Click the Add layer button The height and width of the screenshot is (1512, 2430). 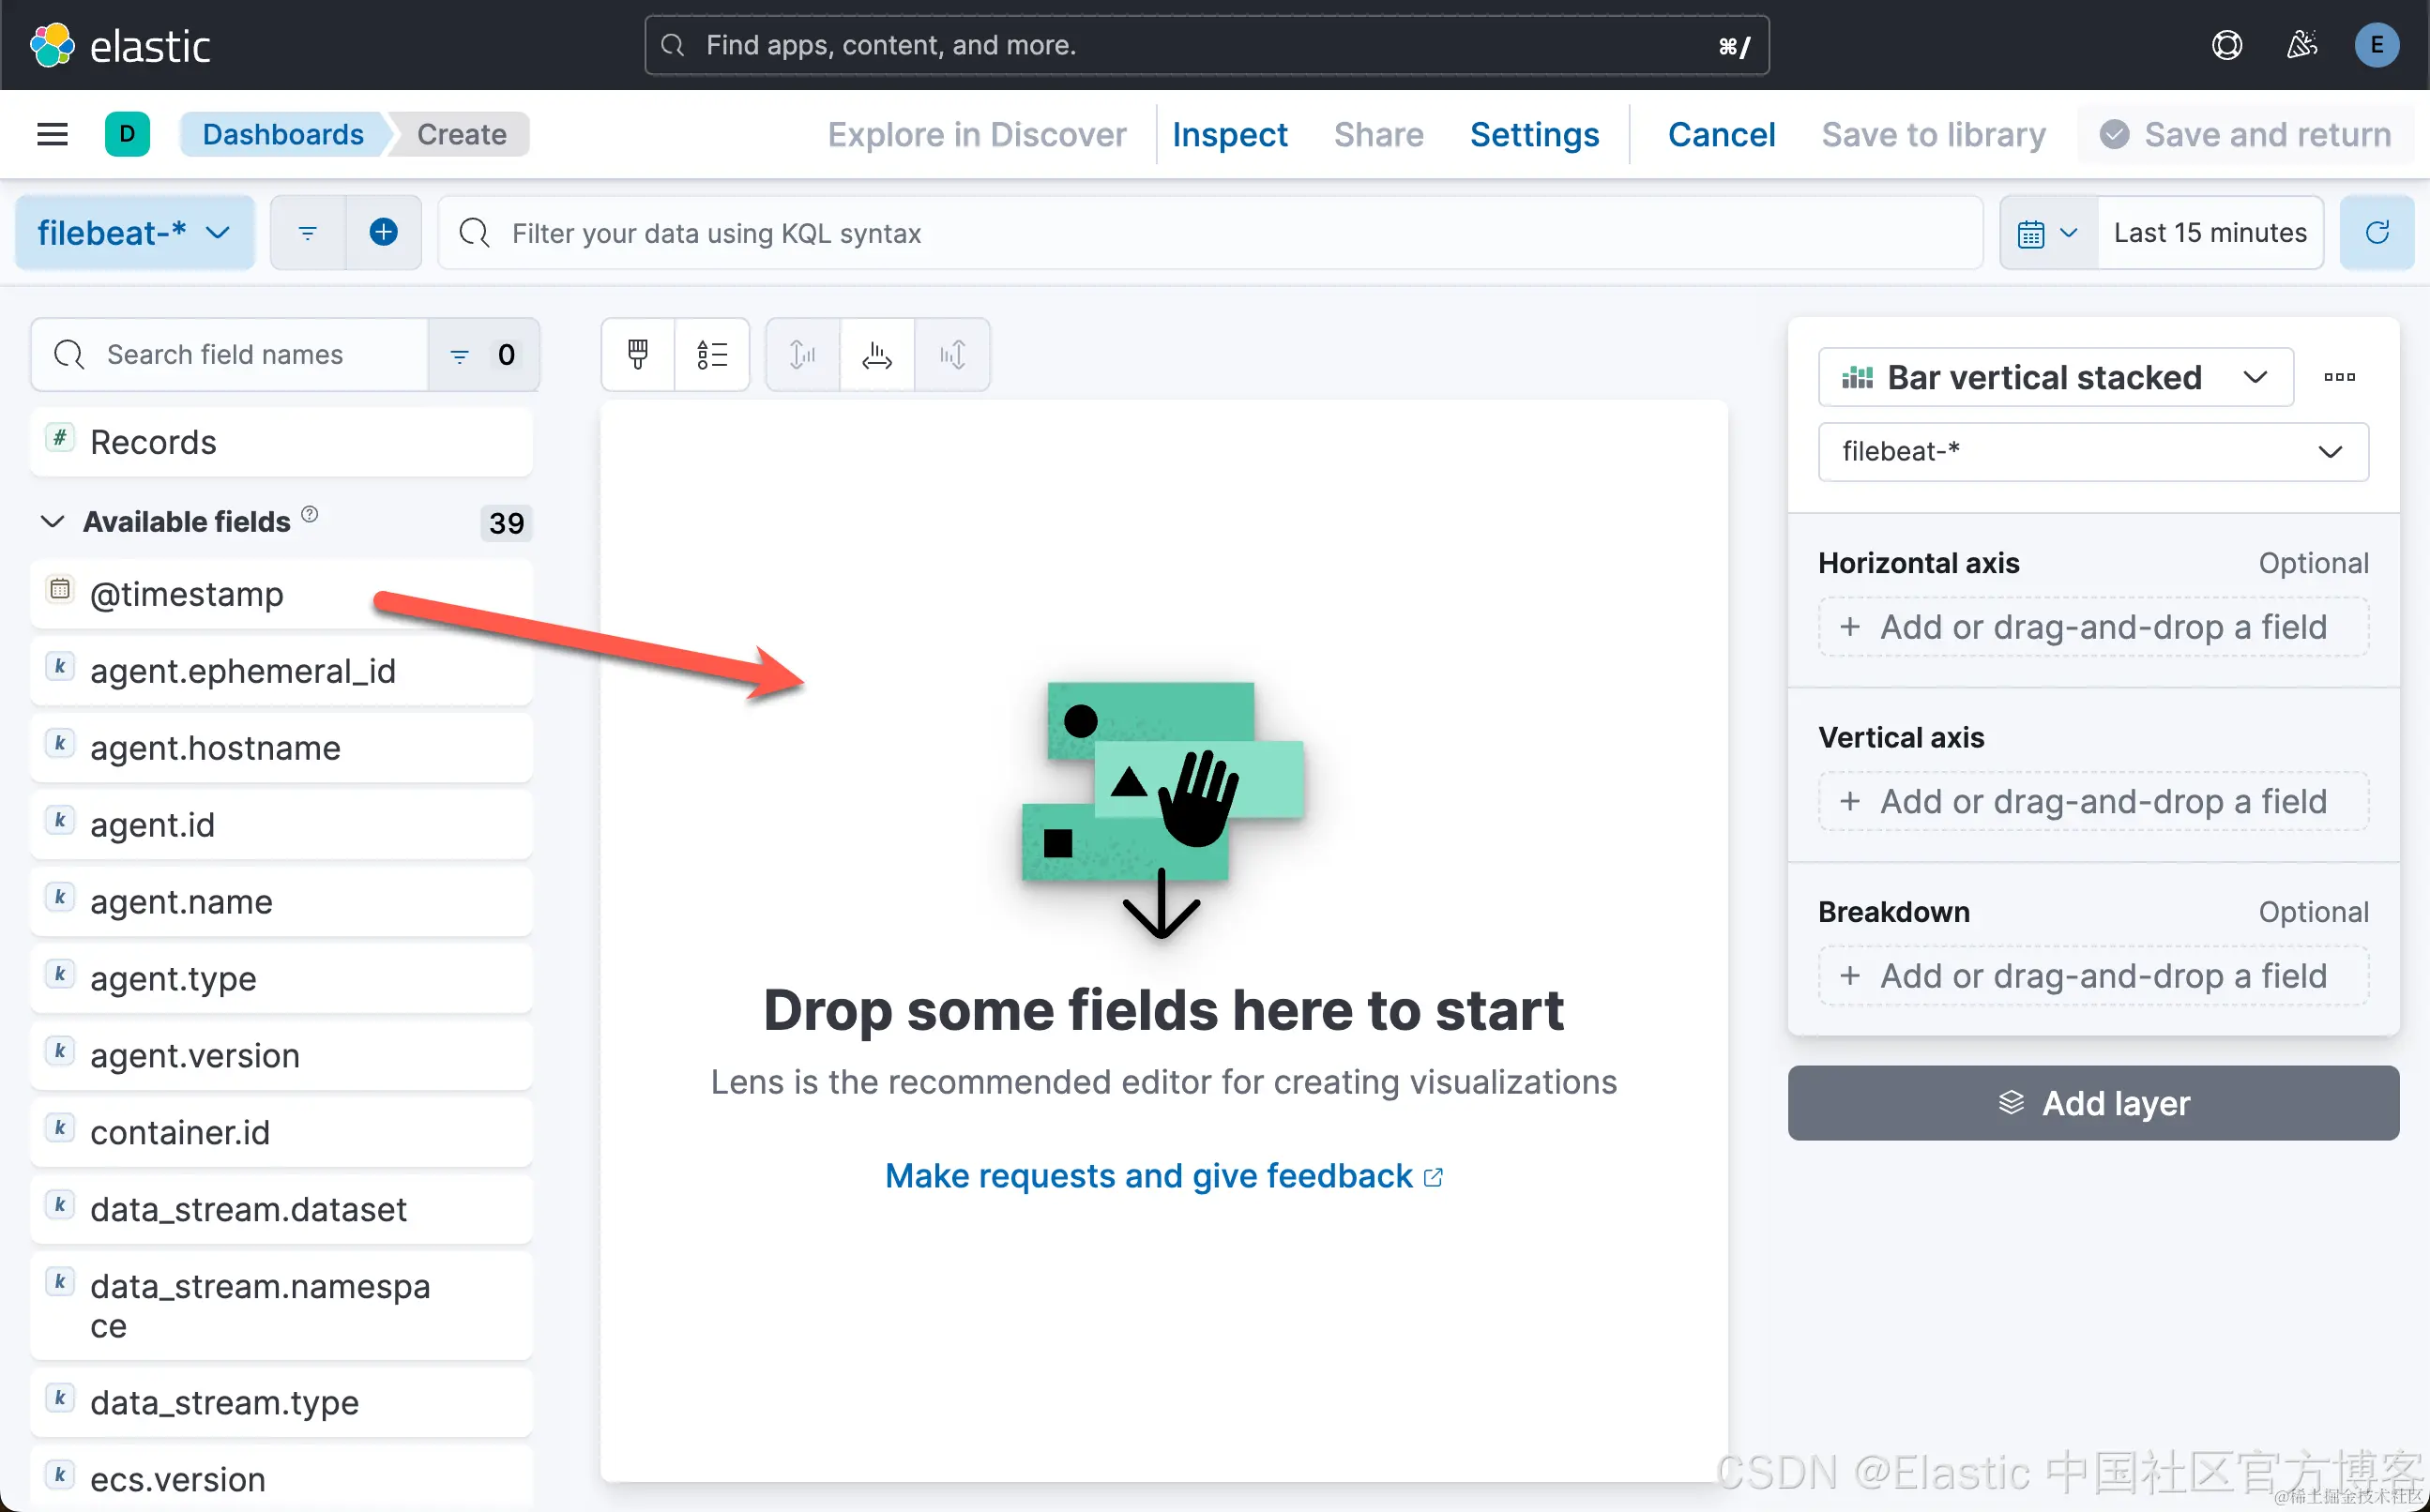coord(2092,1103)
